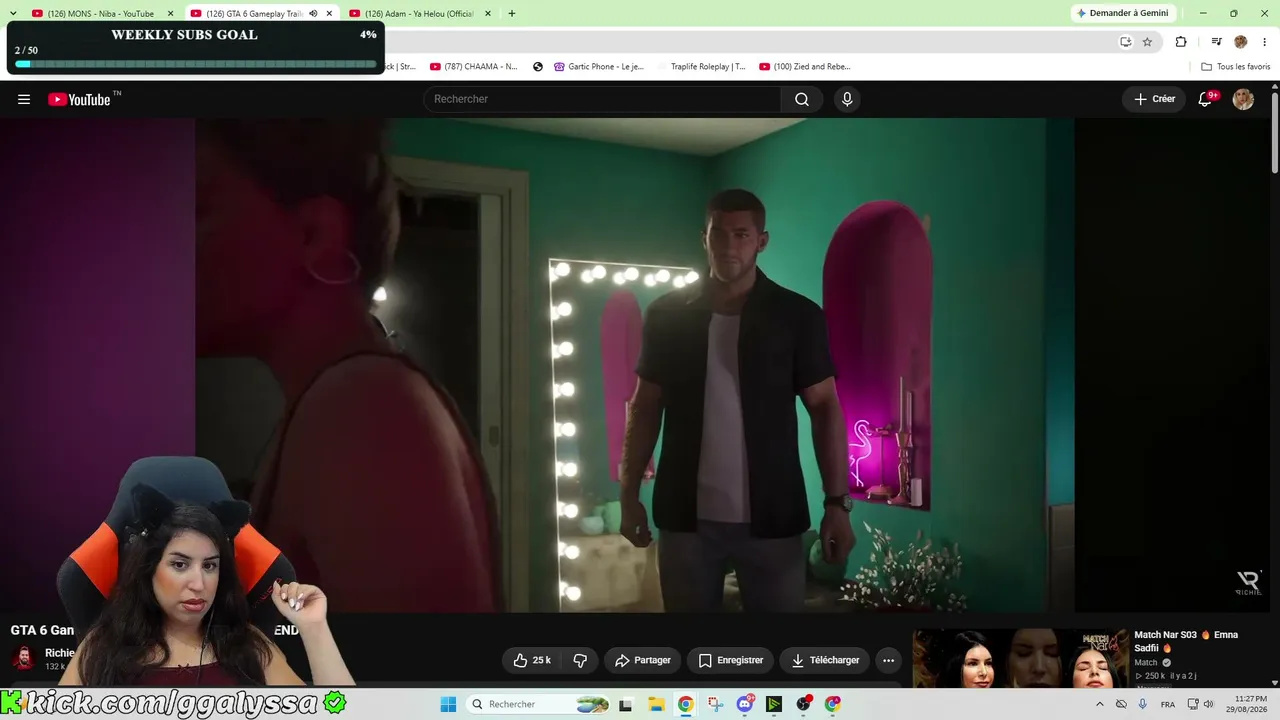Click the Richie watermark on the video
The height and width of the screenshot is (720, 1280).
pos(1249,584)
